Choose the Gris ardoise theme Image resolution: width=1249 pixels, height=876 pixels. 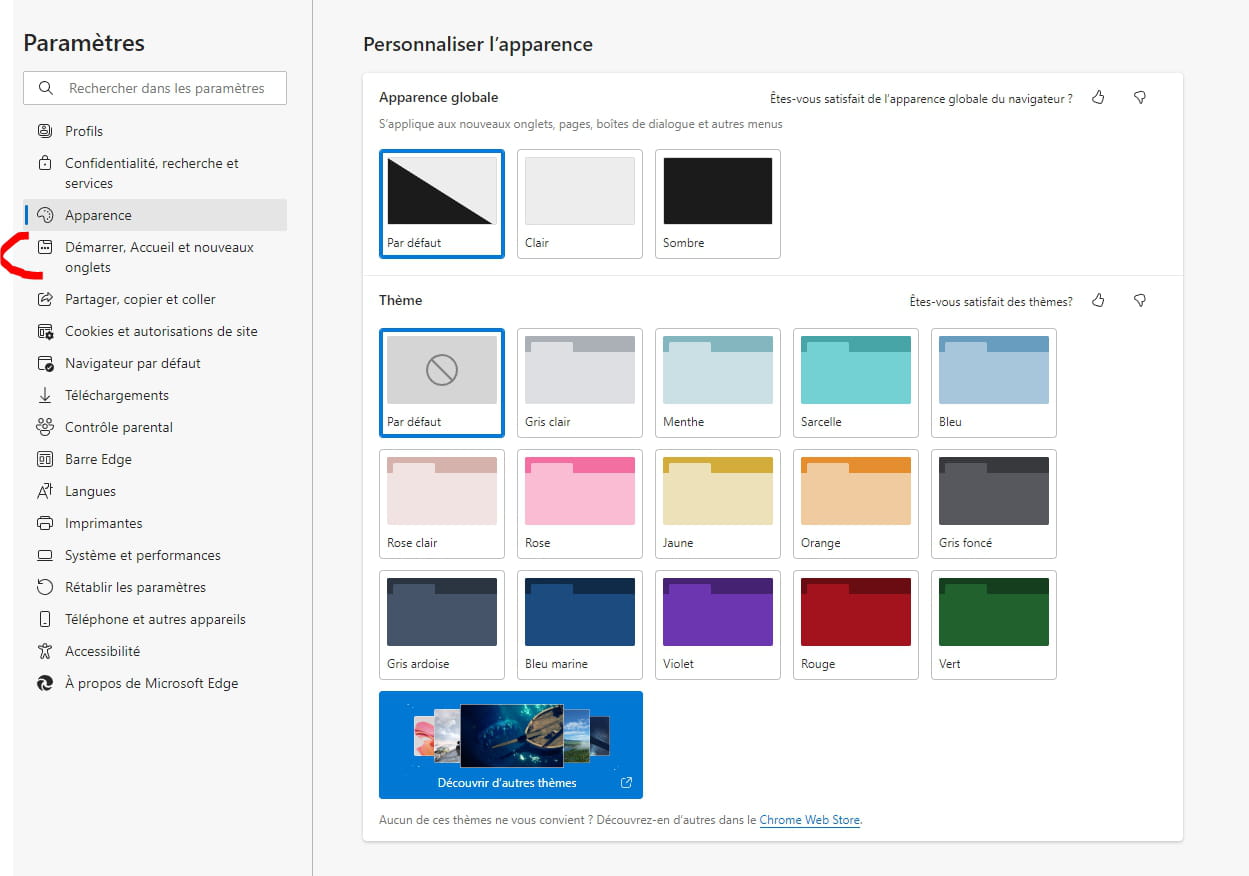point(442,625)
